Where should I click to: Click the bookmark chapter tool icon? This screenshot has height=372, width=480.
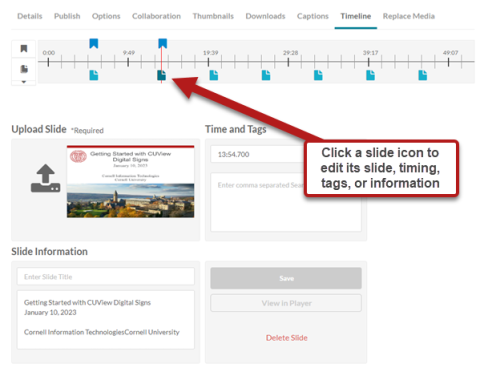click(24, 49)
